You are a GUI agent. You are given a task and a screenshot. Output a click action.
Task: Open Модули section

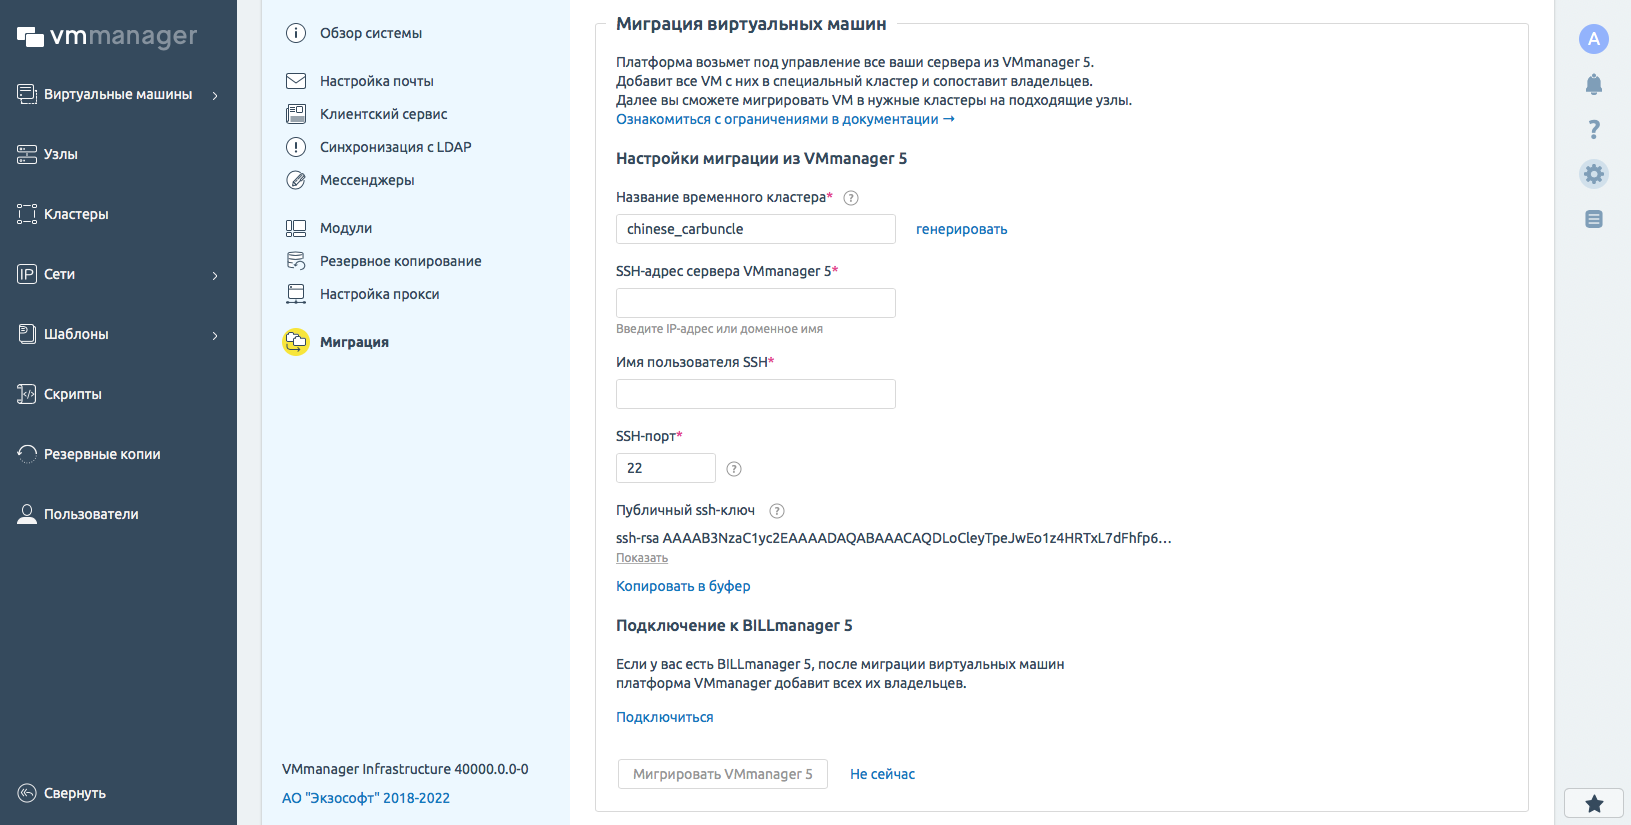[346, 228]
